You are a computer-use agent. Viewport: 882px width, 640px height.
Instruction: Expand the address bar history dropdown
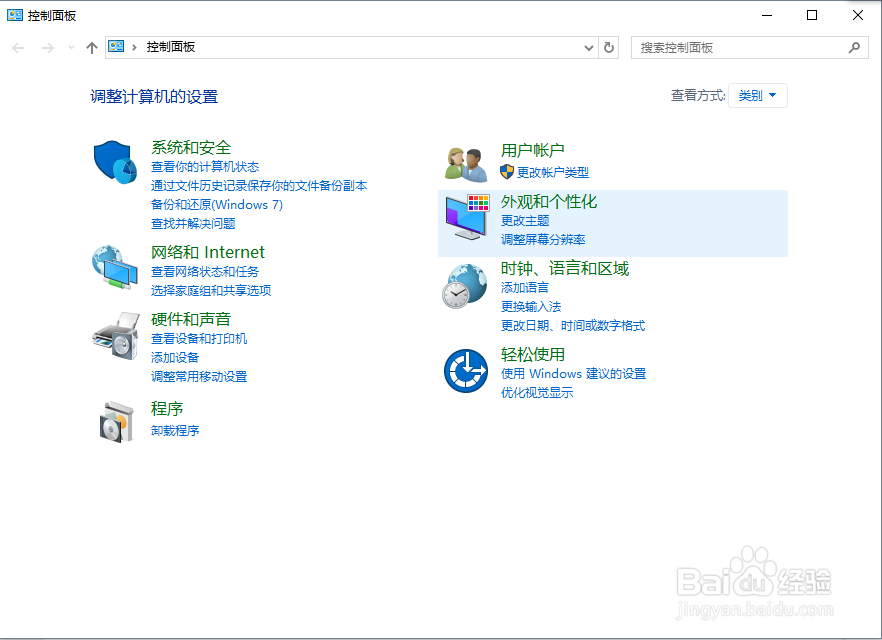pyautogui.click(x=589, y=48)
